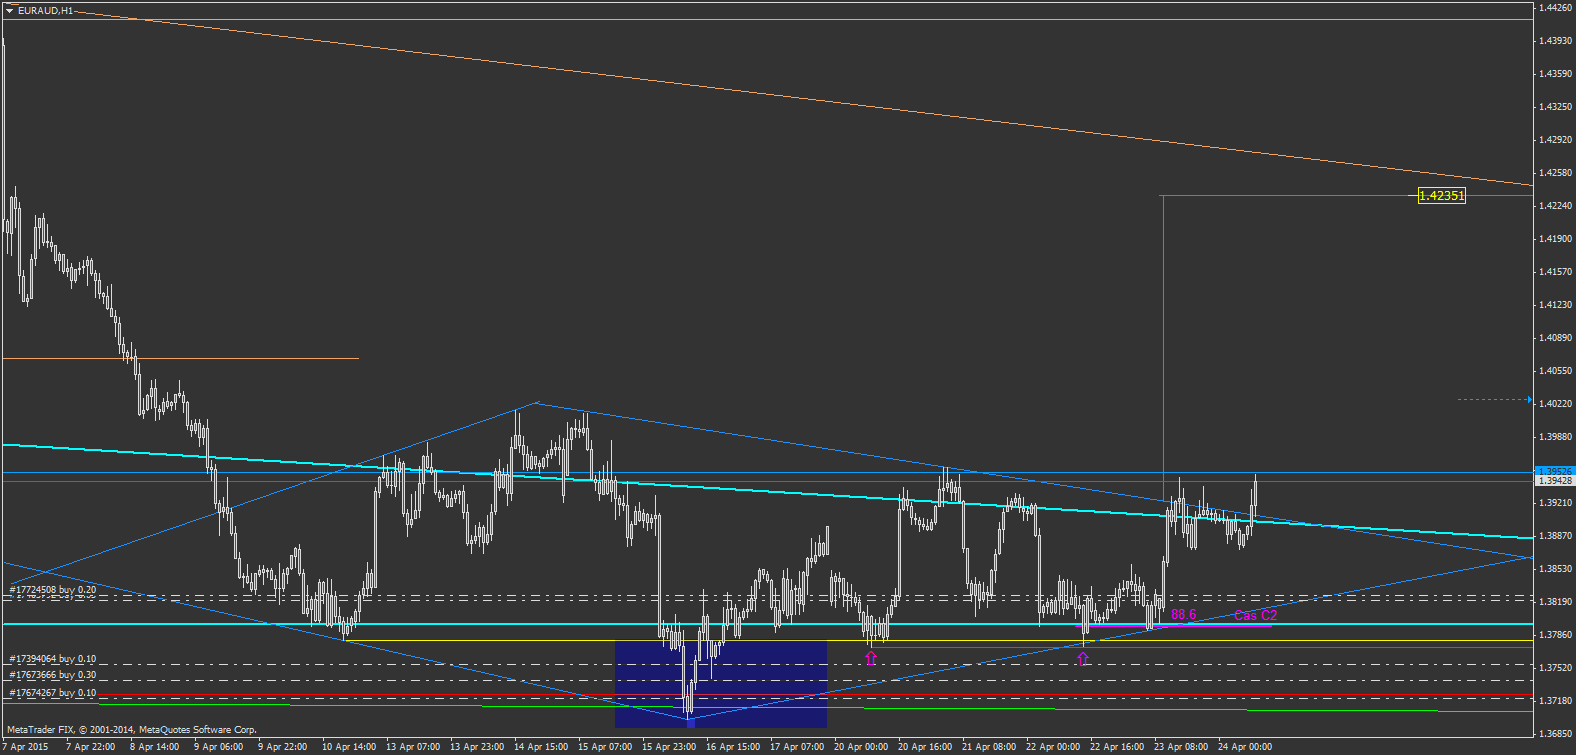Select the magenta 88.6 text label
Viewport: 1576px width, 755px height.
tap(1183, 615)
